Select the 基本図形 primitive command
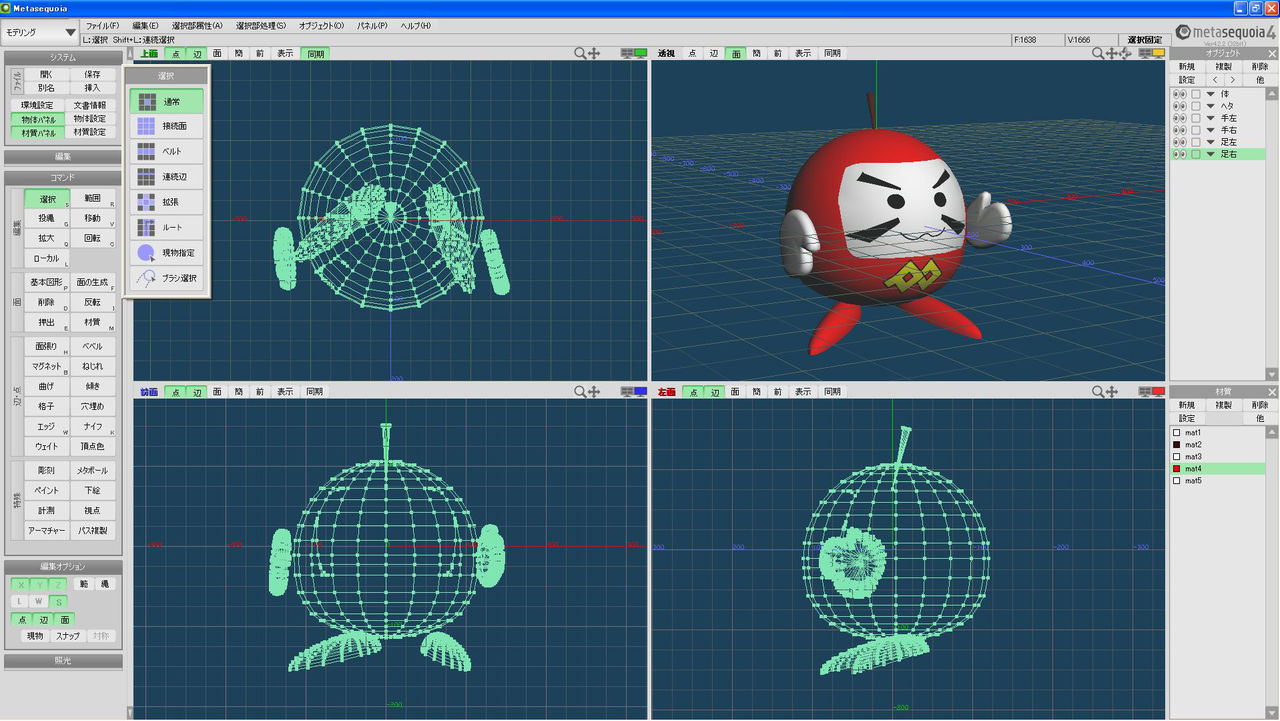Screen dimensions: 1280x721 pyautogui.click(x=47, y=282)
